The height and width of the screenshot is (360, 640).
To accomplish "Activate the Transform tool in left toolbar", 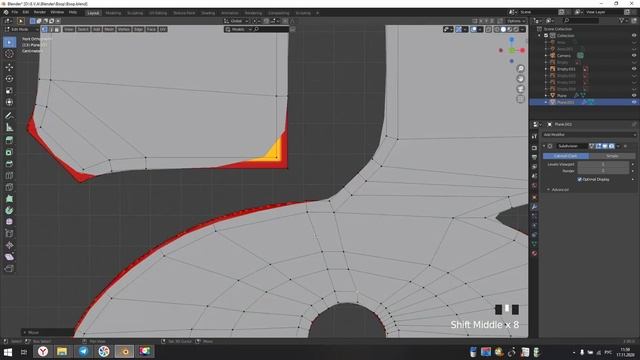I will [9, 102].
